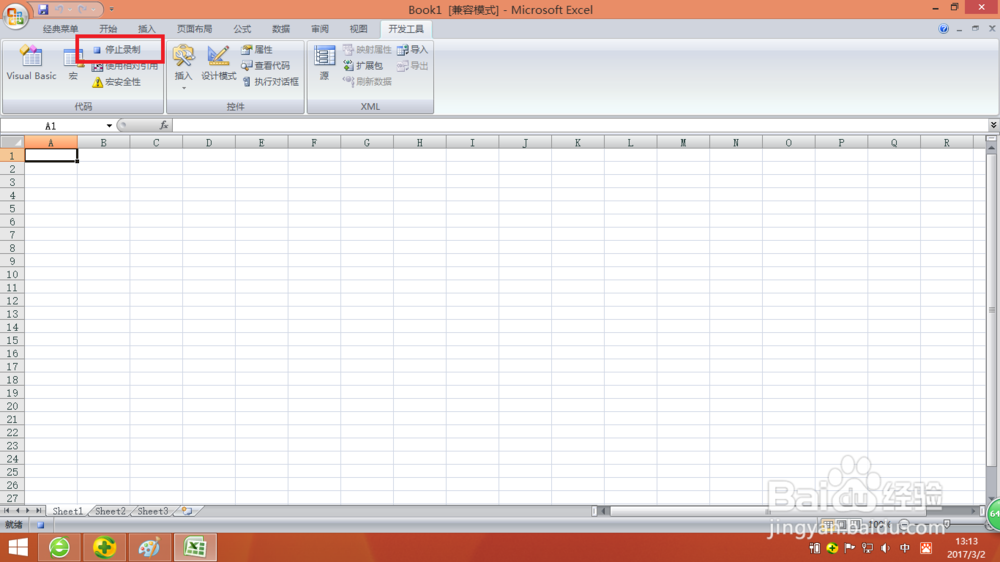
Task: Expand the formula bar chevron
Action: click(994, 125)
